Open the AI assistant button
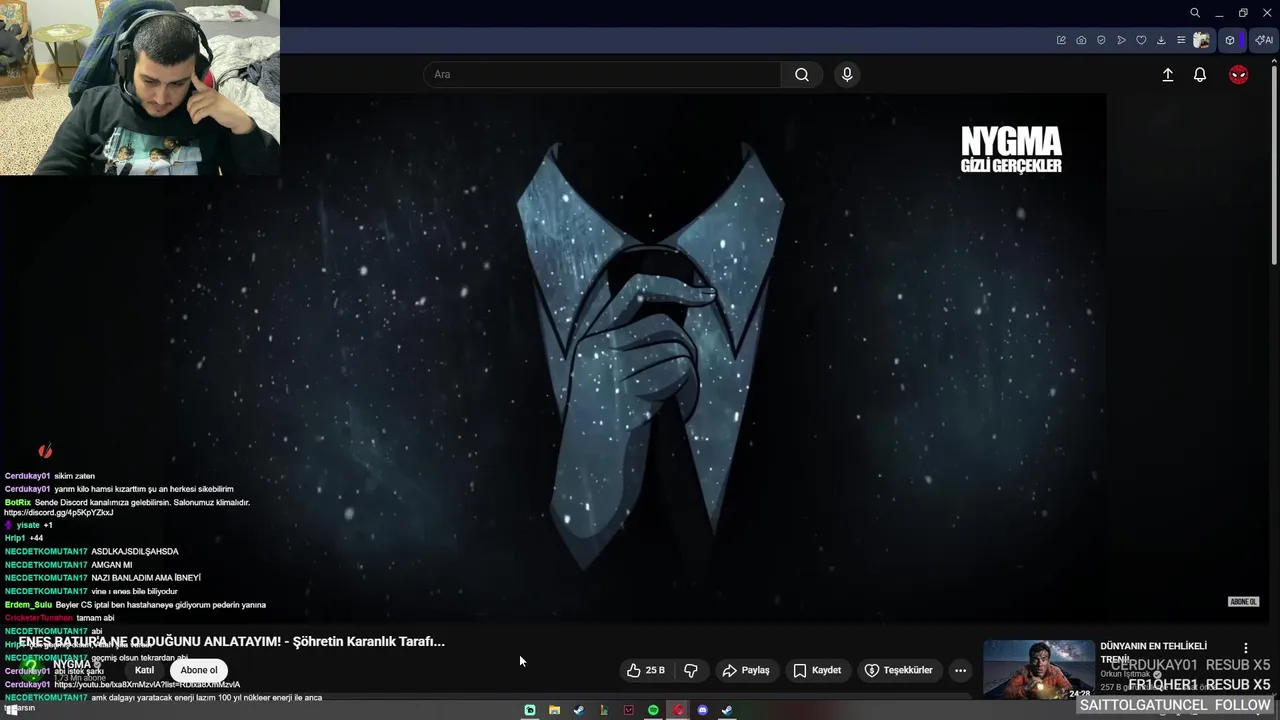 (1264, 40)
